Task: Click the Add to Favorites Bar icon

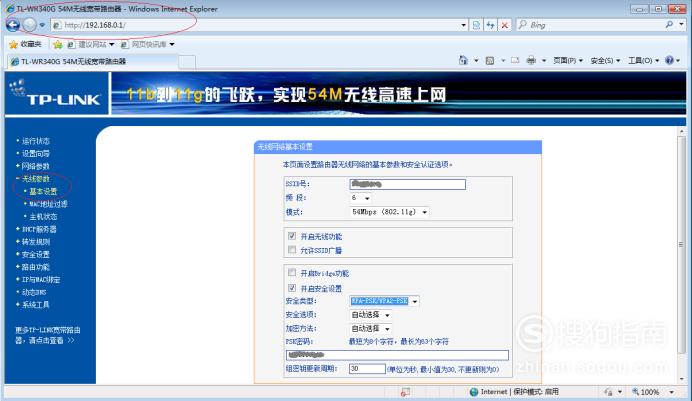Action: tap(58, 44)
